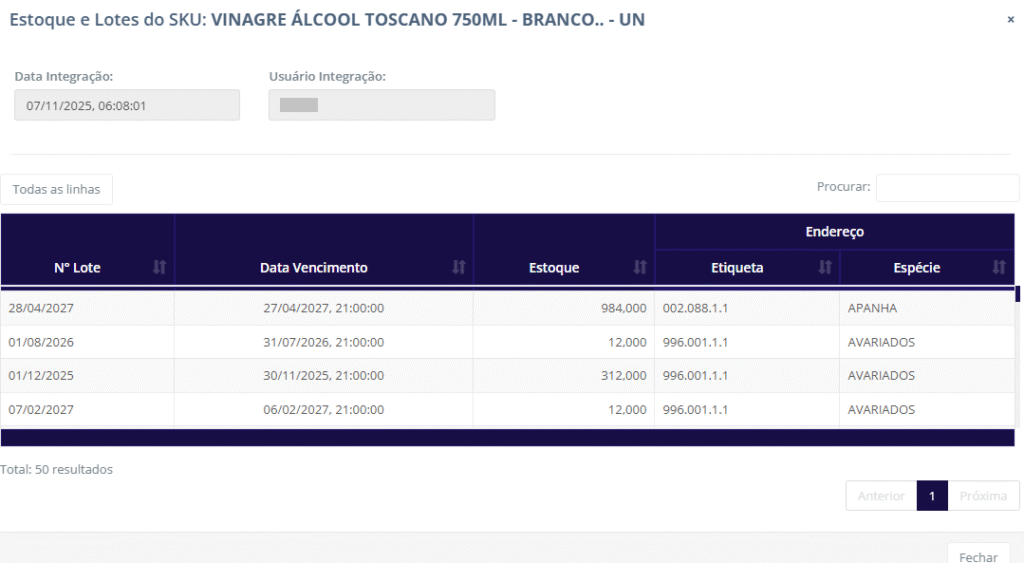This screenshot has height=563, width=1024.
Task: Click the Endereço group header
Action: [x=834, y=231]
